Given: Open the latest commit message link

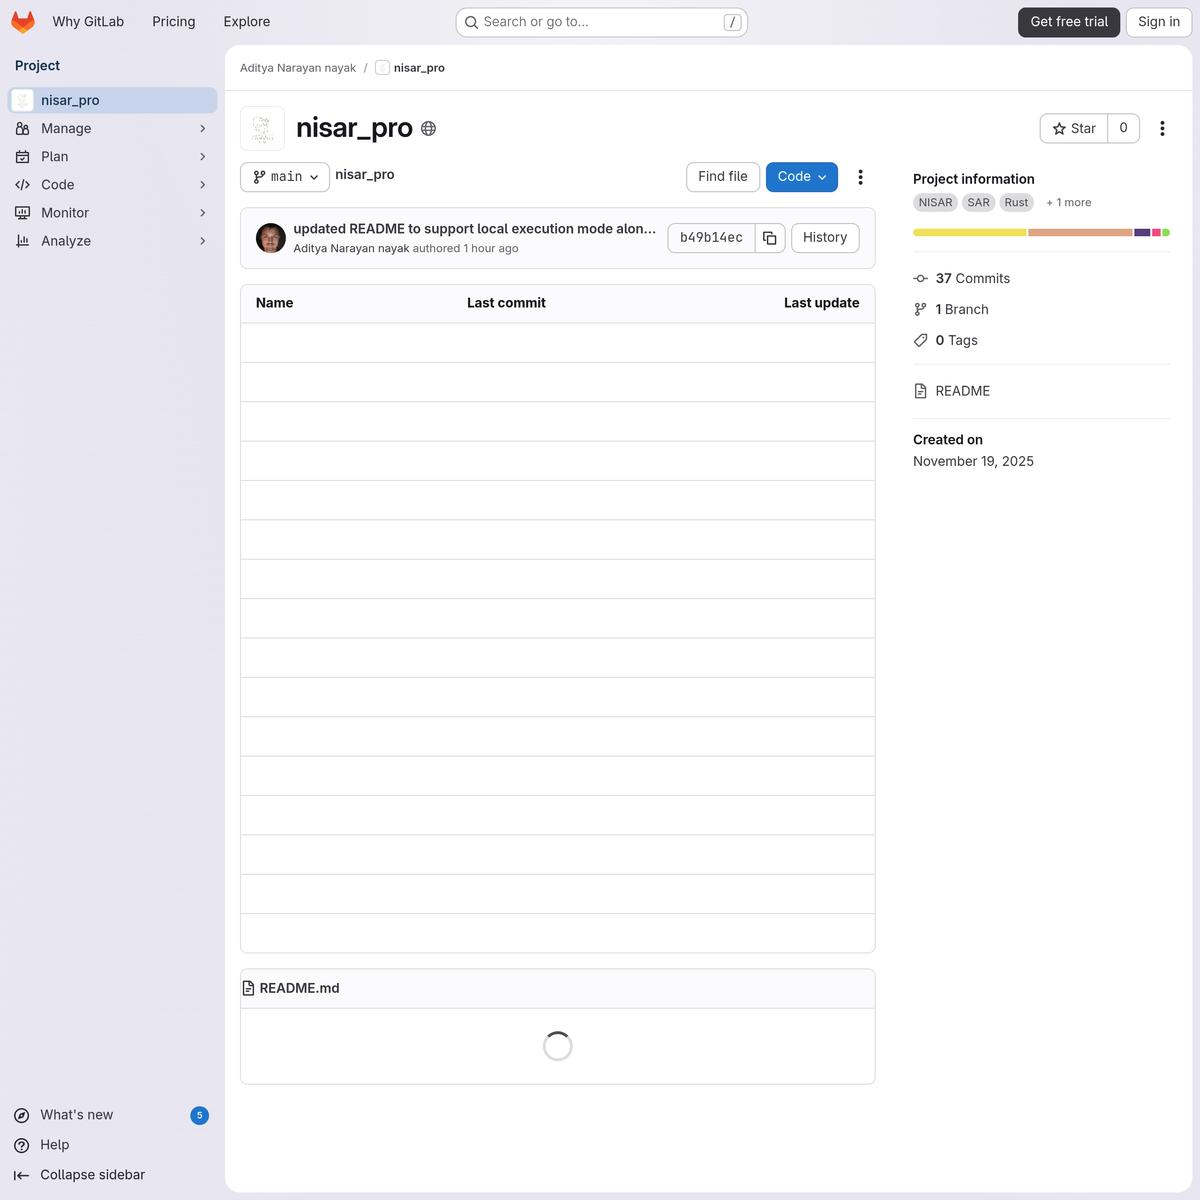Looking at the screenshot, I should 475,229.
